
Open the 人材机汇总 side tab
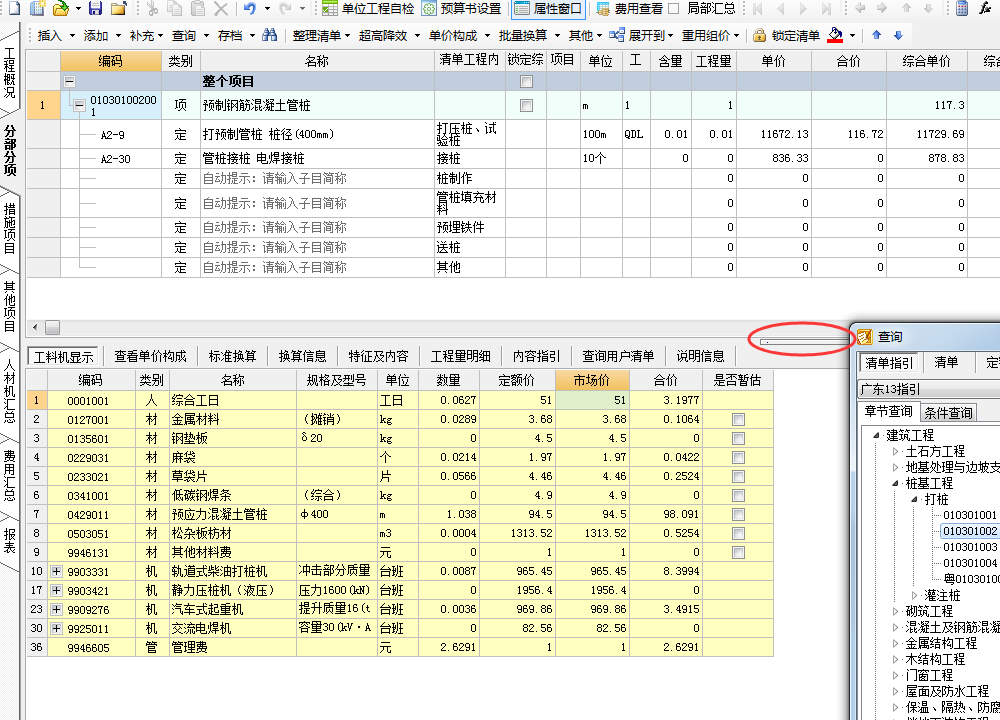(10, 391)
